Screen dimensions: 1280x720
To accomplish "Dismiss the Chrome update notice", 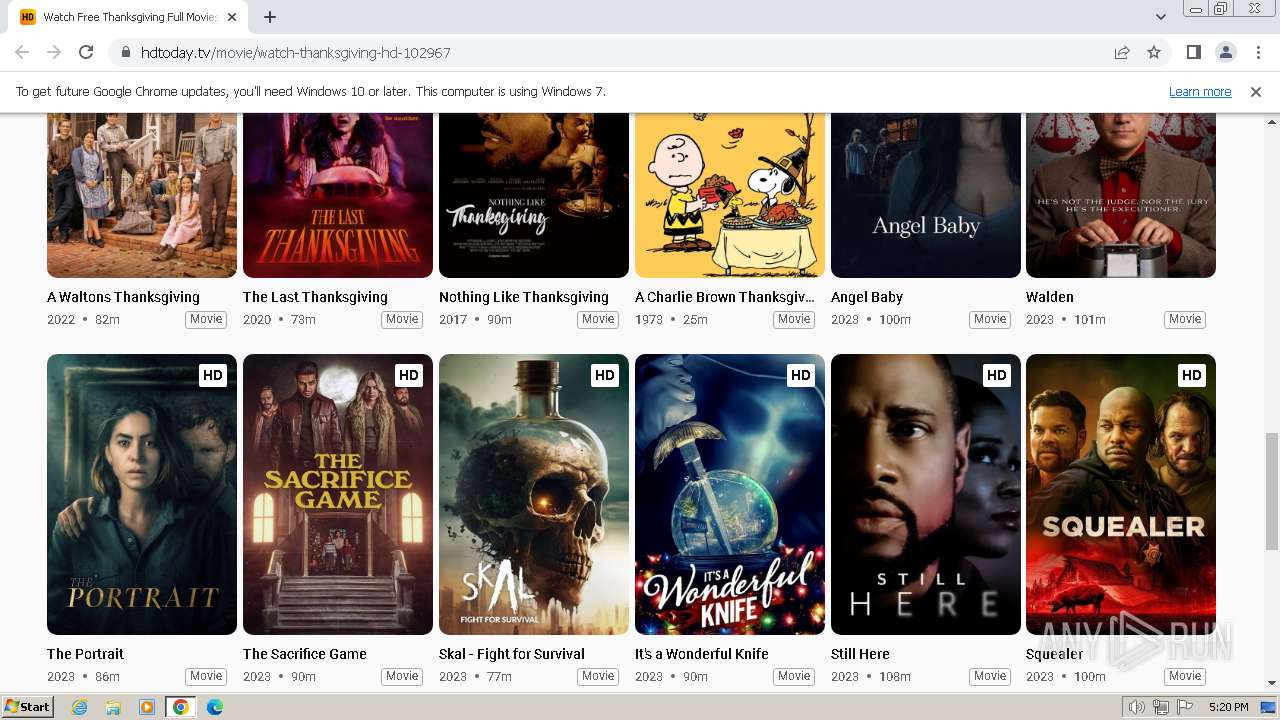I will point(1256,92).
